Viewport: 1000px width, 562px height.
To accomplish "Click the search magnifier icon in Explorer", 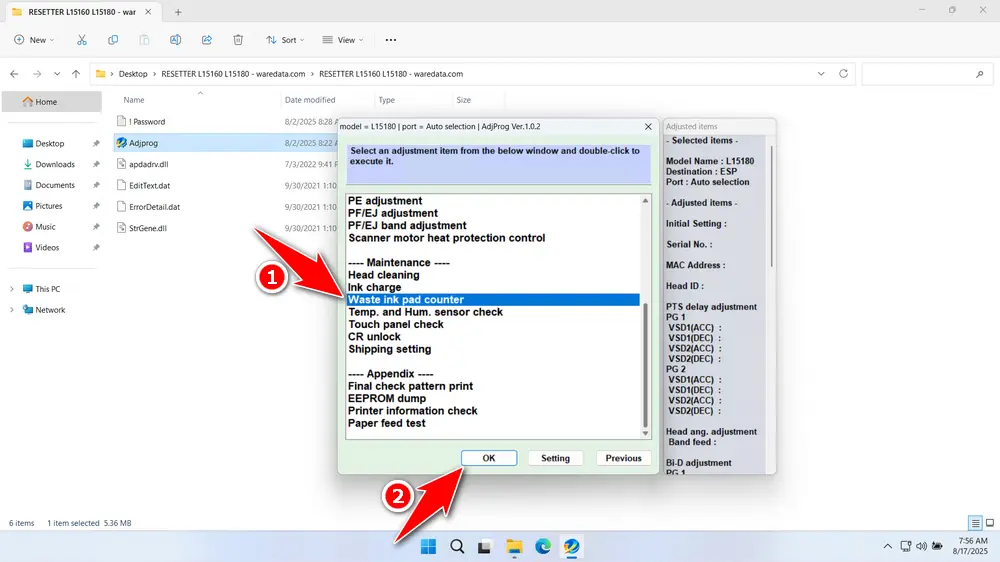I will 980,74.
